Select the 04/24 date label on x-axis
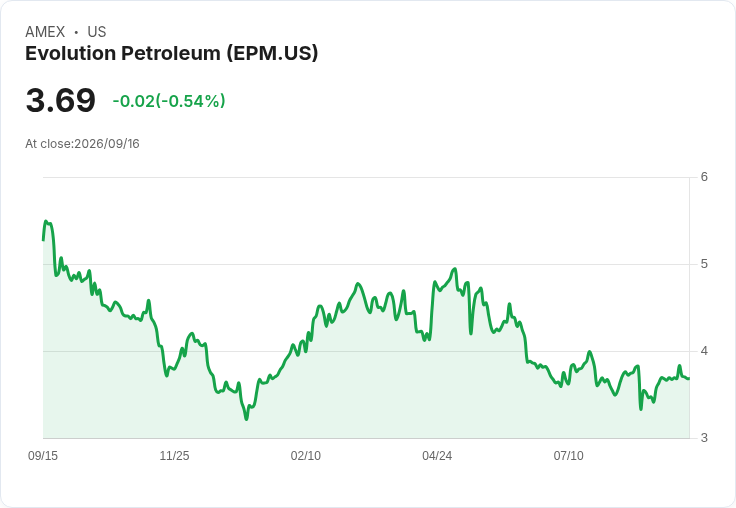 [x=437, y=455]
